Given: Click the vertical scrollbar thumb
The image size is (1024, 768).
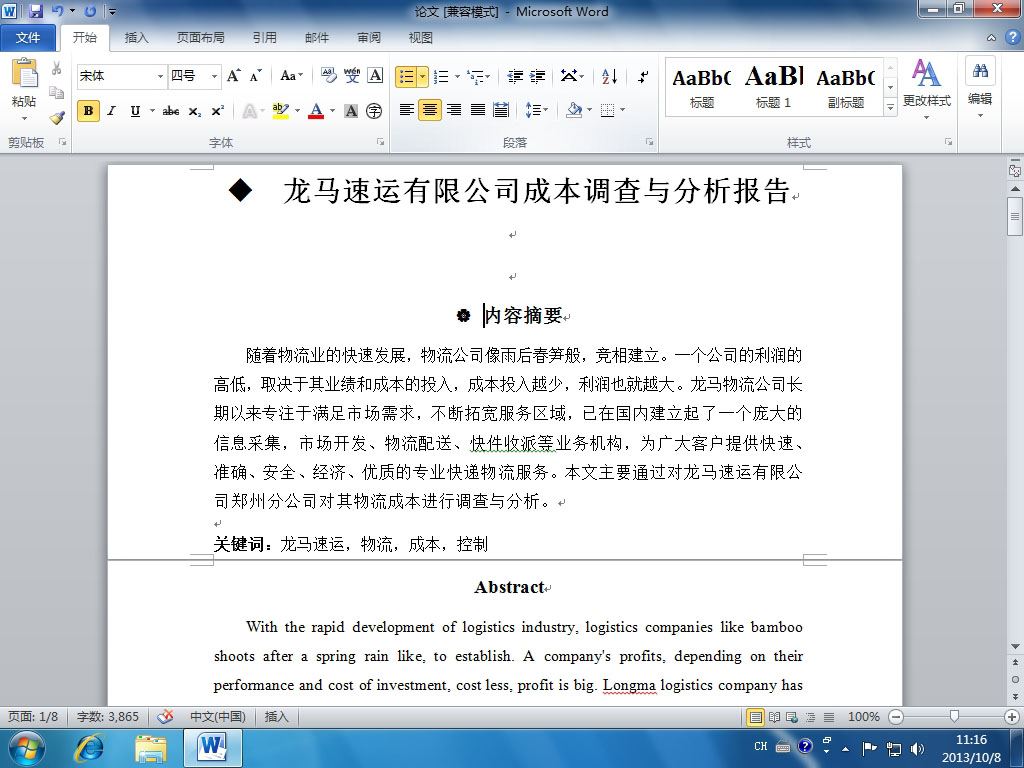Looking at the screenshot, I should (x=1015, y=217).
